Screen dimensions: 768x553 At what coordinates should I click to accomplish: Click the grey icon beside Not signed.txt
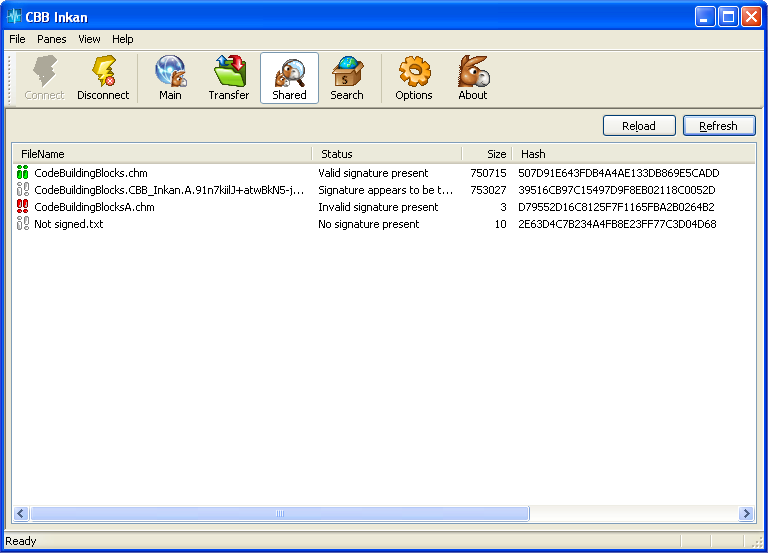click(x=23, y=224)
